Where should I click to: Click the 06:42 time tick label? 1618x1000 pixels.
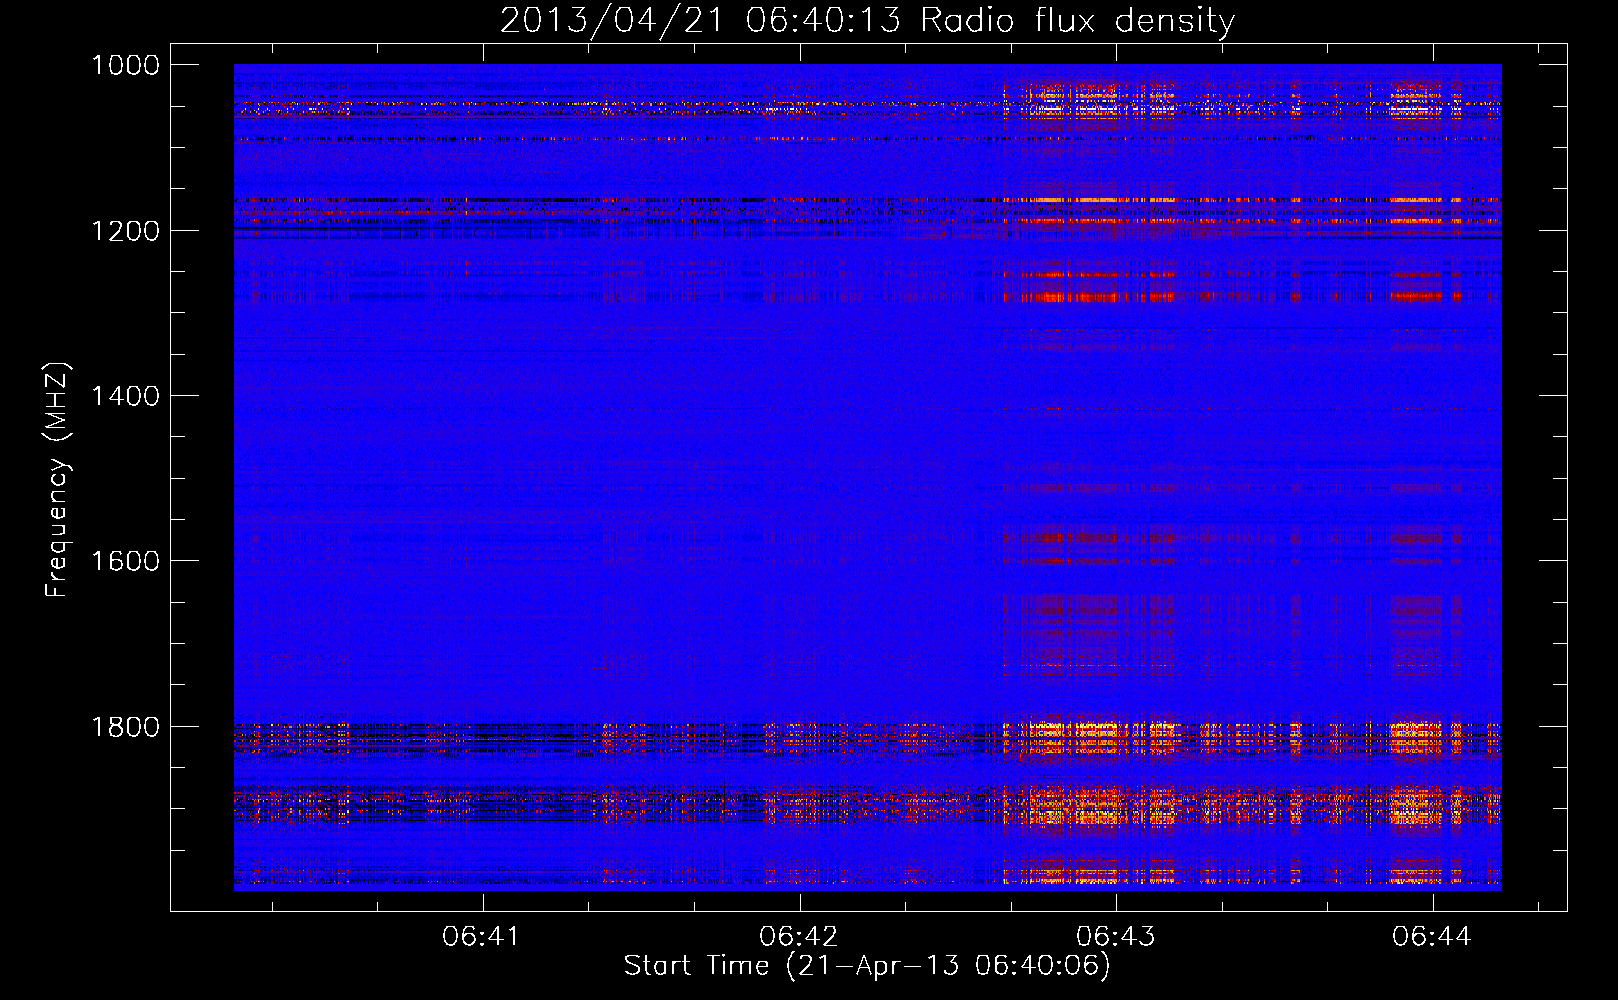[x=798, y=936]
